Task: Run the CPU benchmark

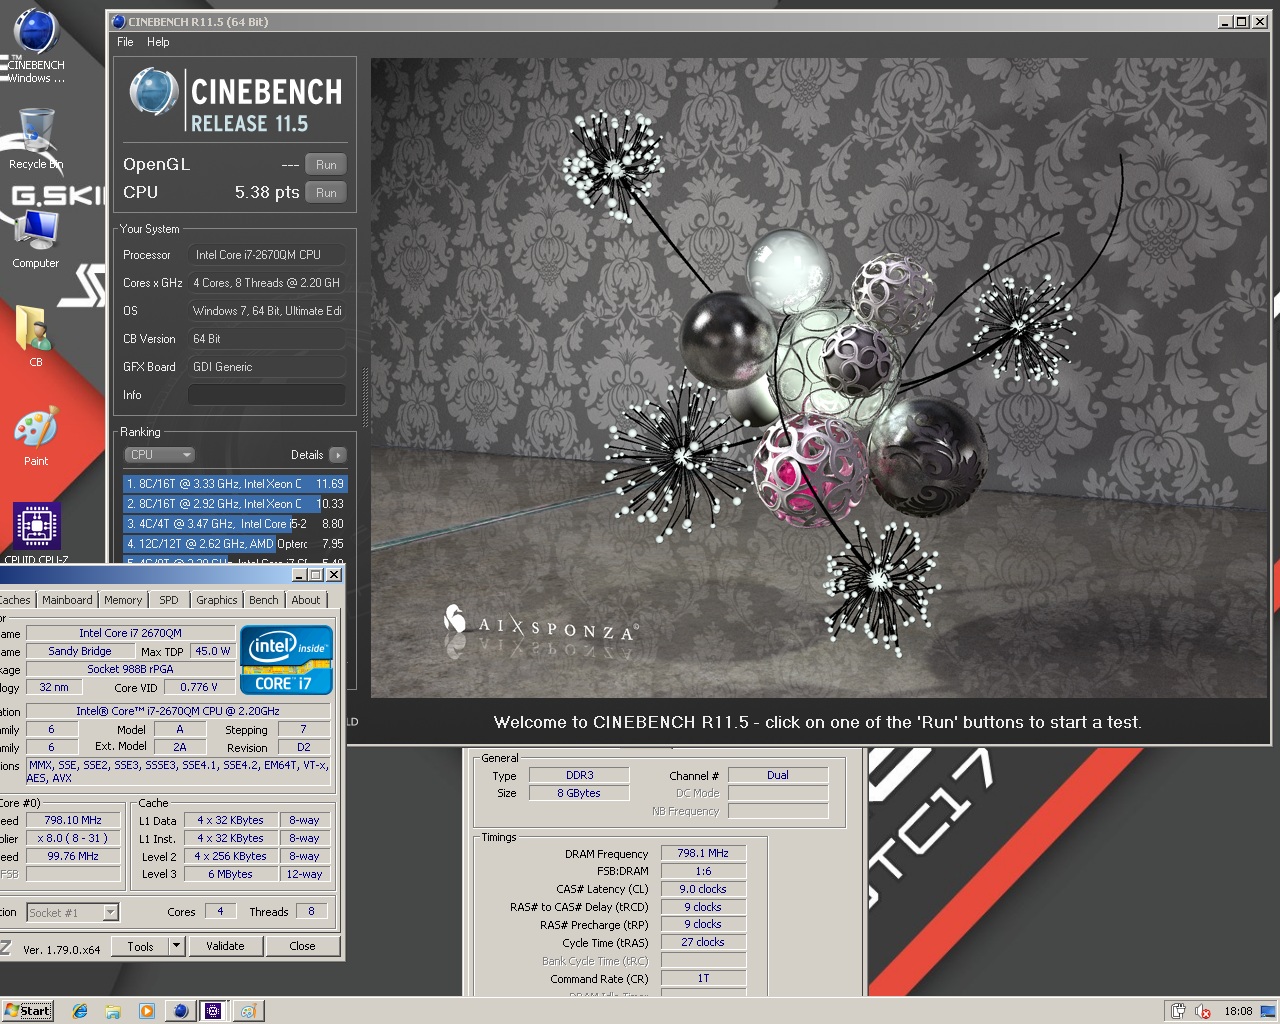Action: click(326, 193)
